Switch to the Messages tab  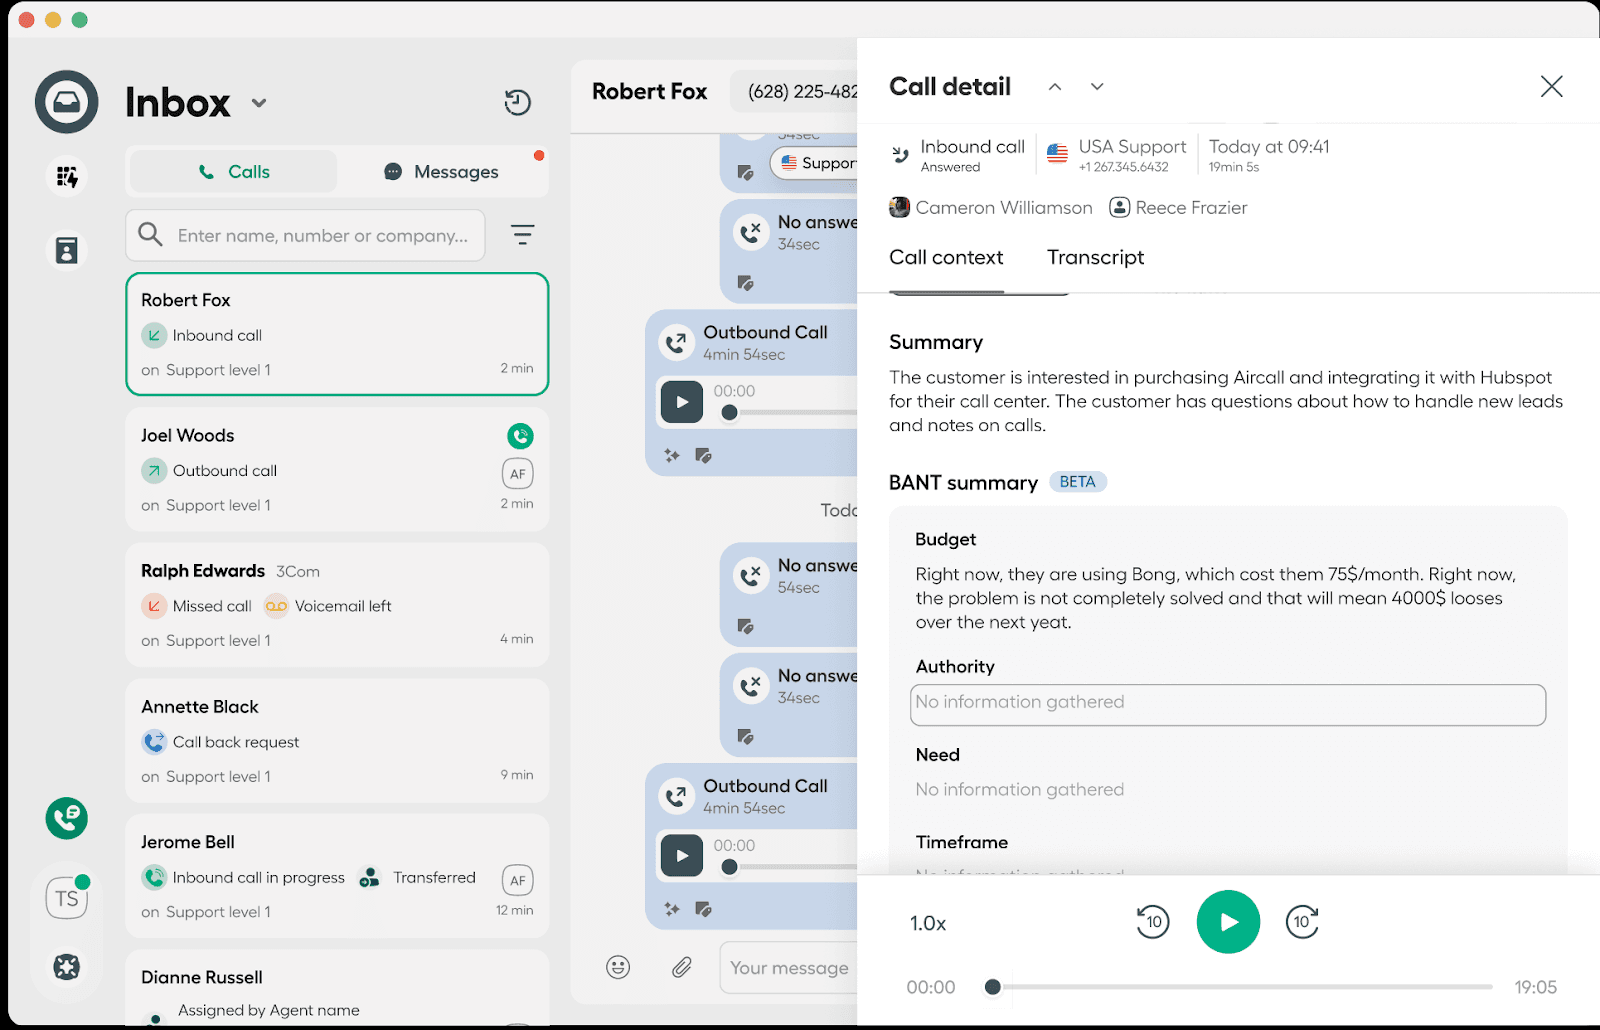coord(442,172)
